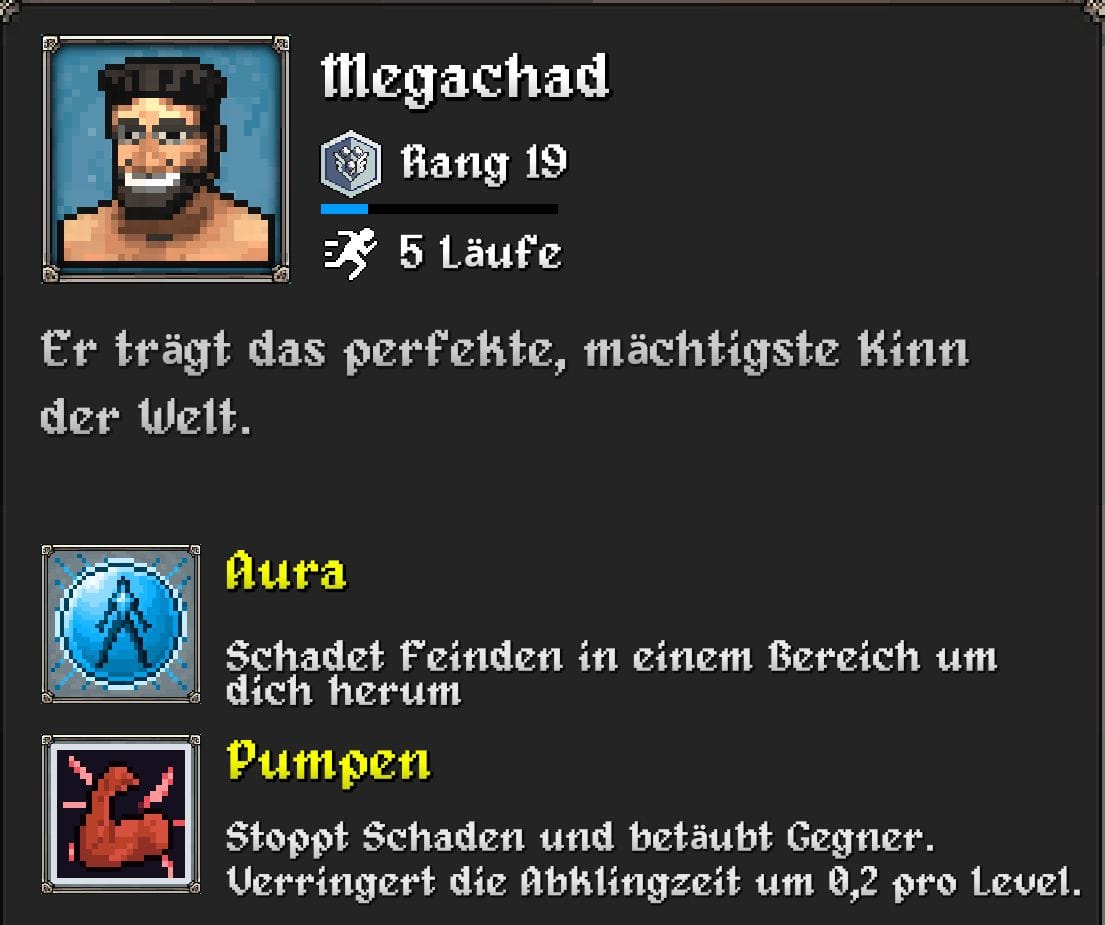The image size is (1105, 925).
Task: Select the blue Aura ability icon
Action: tap(121, 623)
